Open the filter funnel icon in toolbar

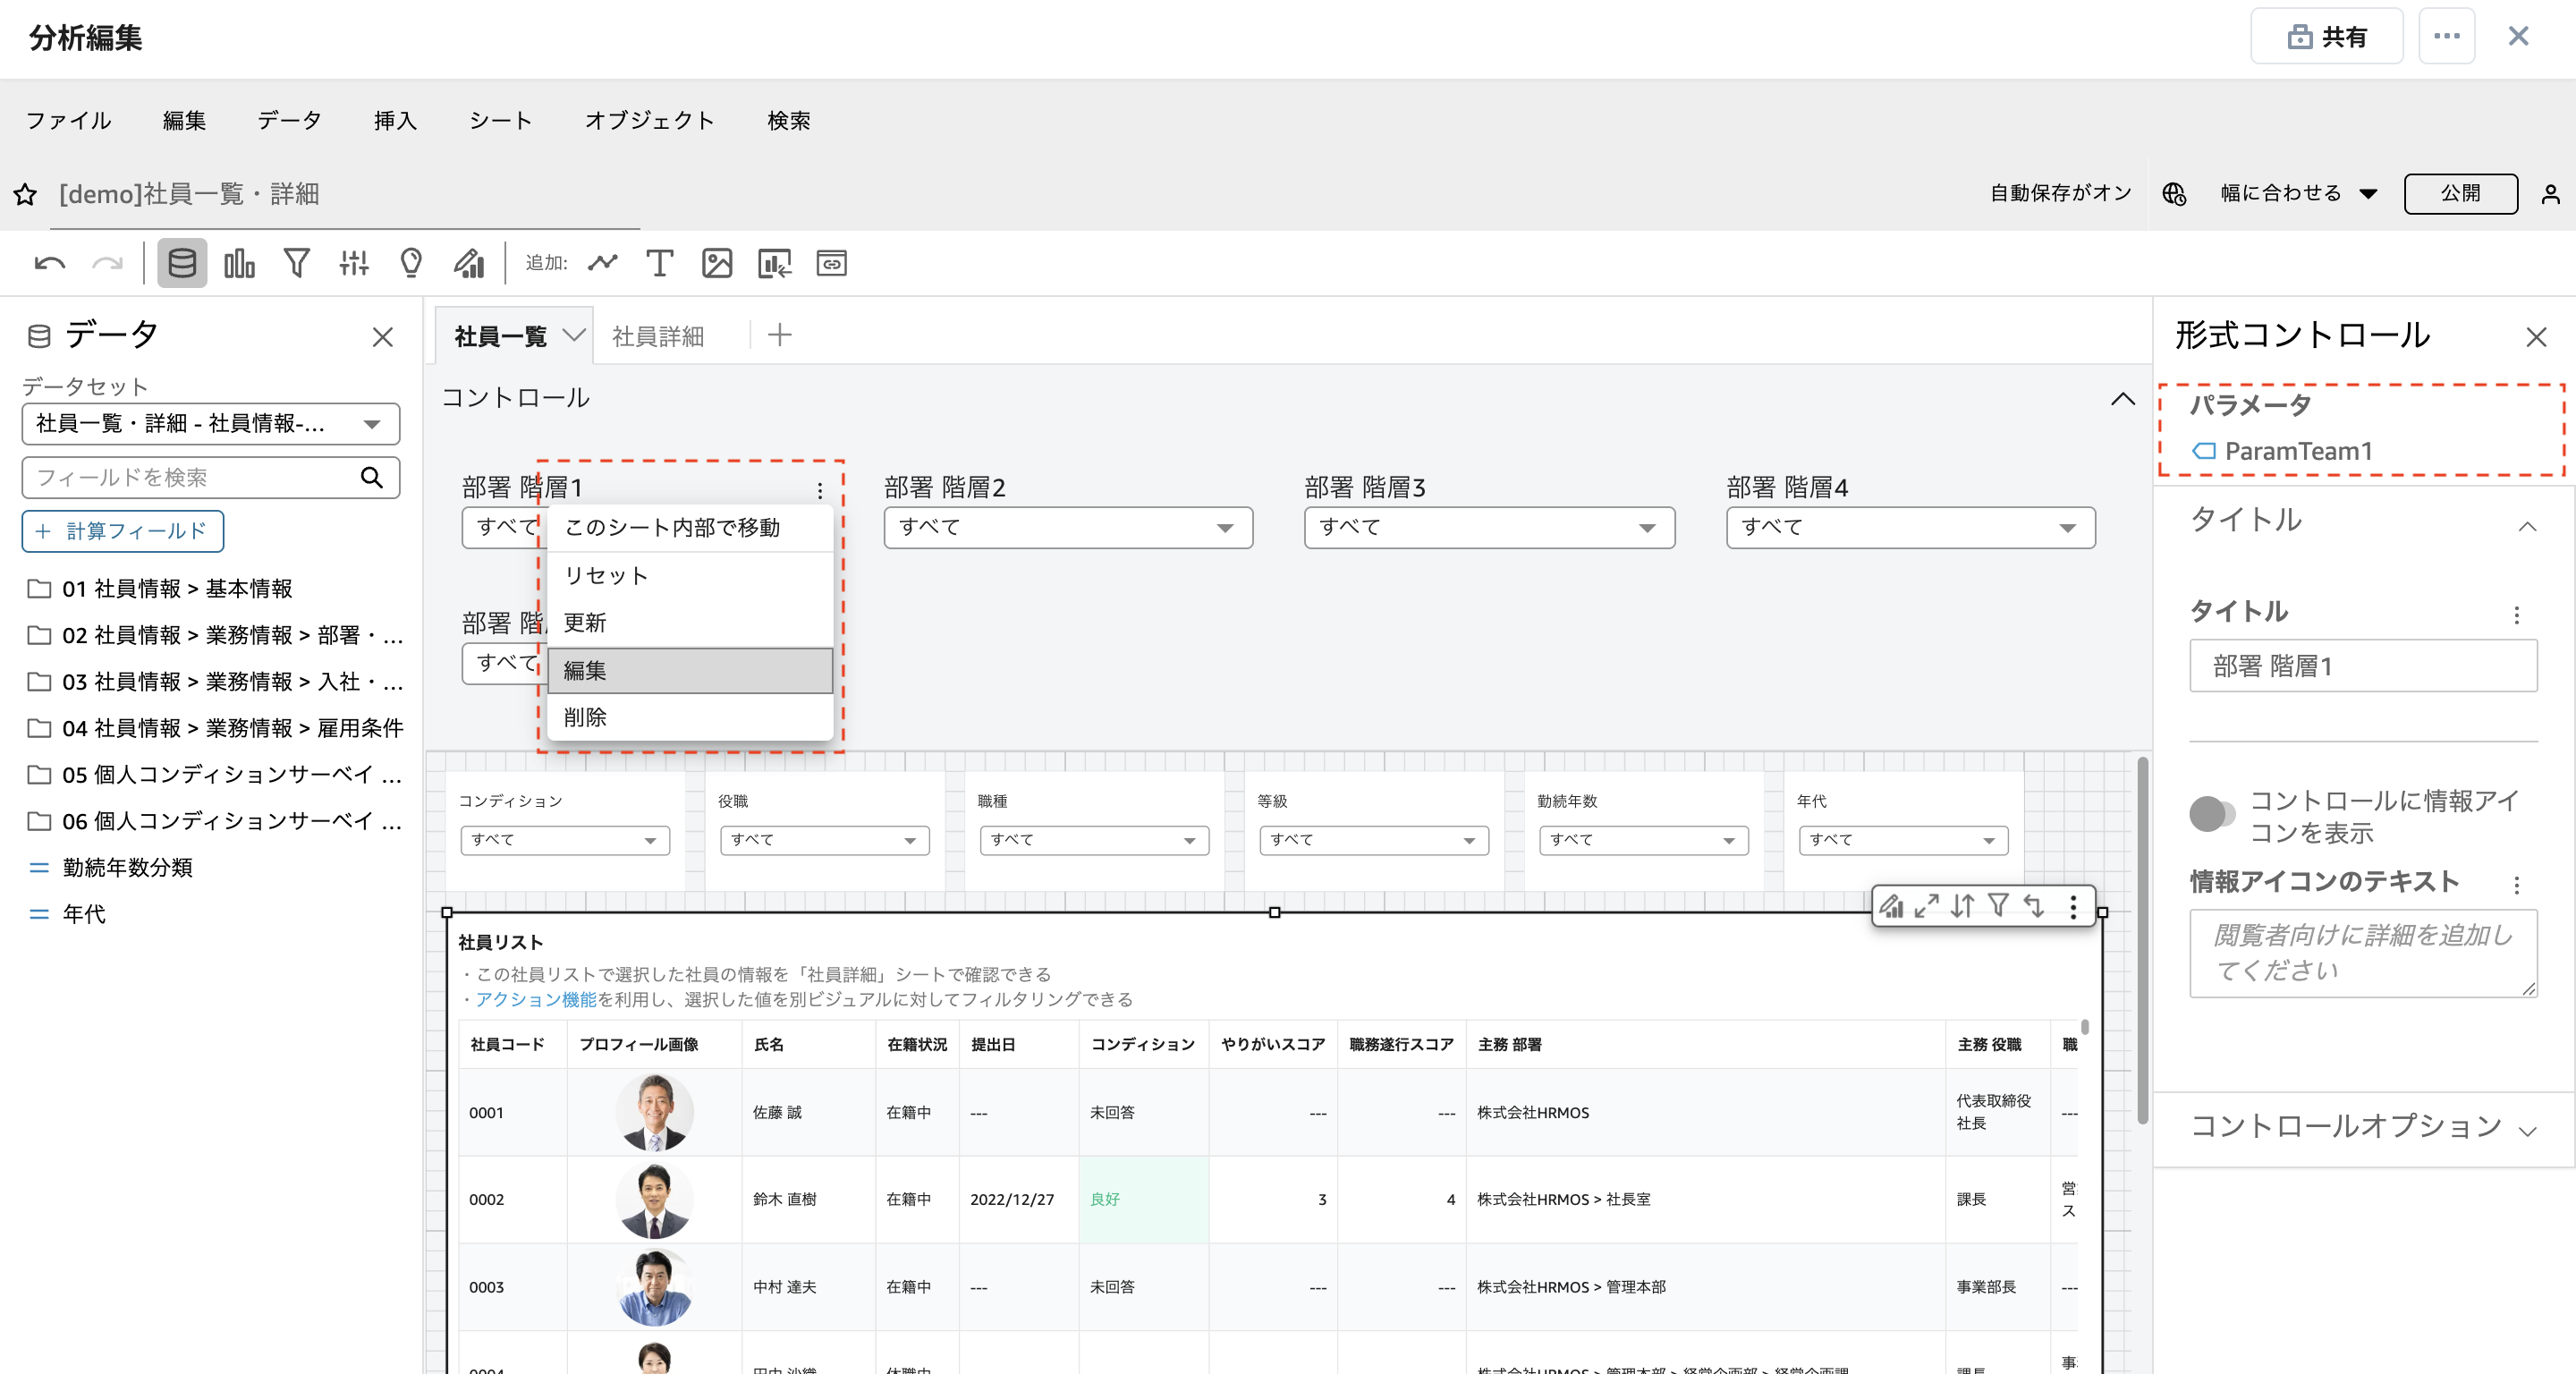[x=296, y=264]
